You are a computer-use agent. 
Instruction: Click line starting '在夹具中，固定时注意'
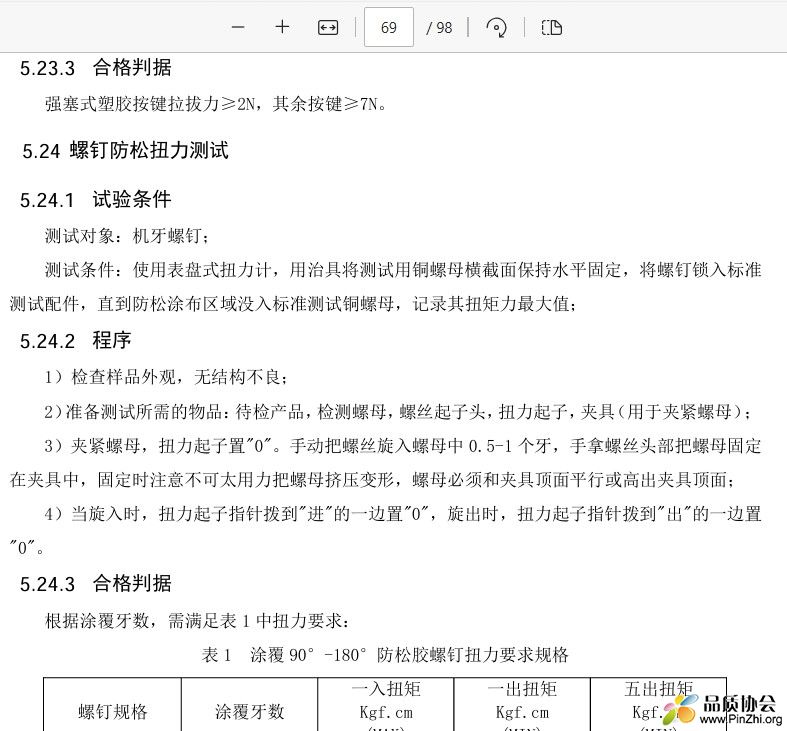tap(372, 480)
